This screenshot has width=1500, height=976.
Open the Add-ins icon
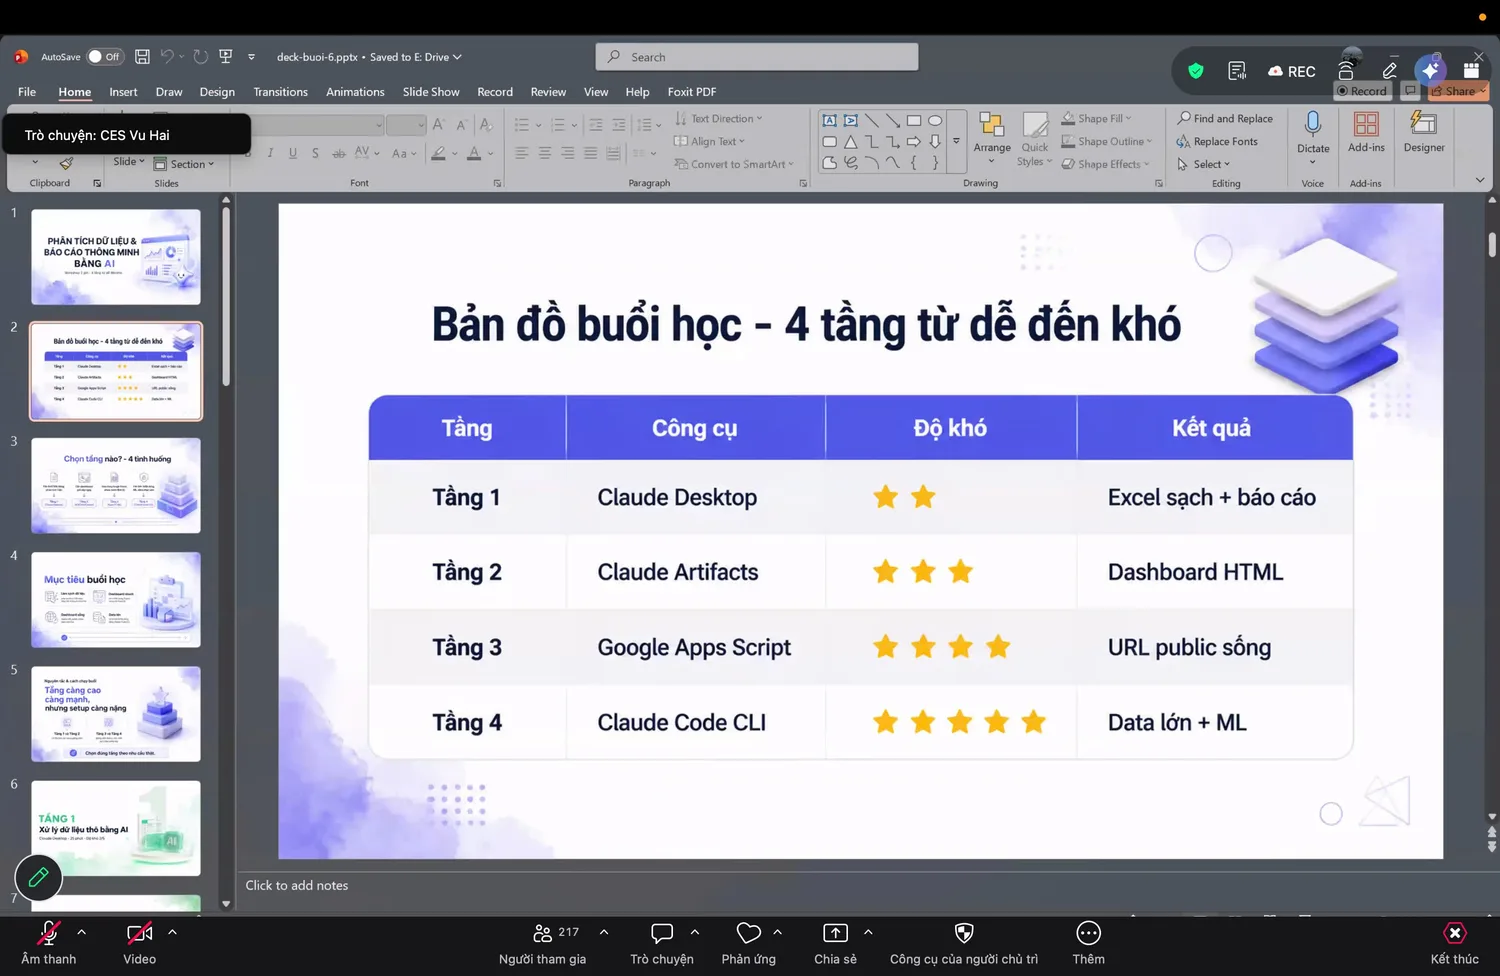click(x=1366, y=124)
